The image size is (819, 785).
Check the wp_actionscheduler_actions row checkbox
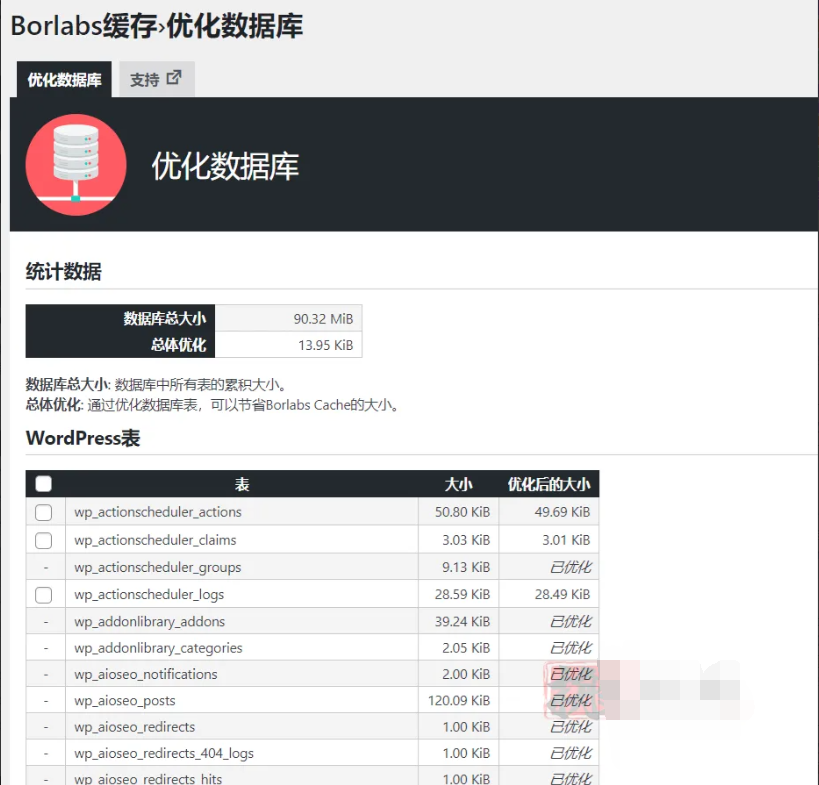coord(43,512)
